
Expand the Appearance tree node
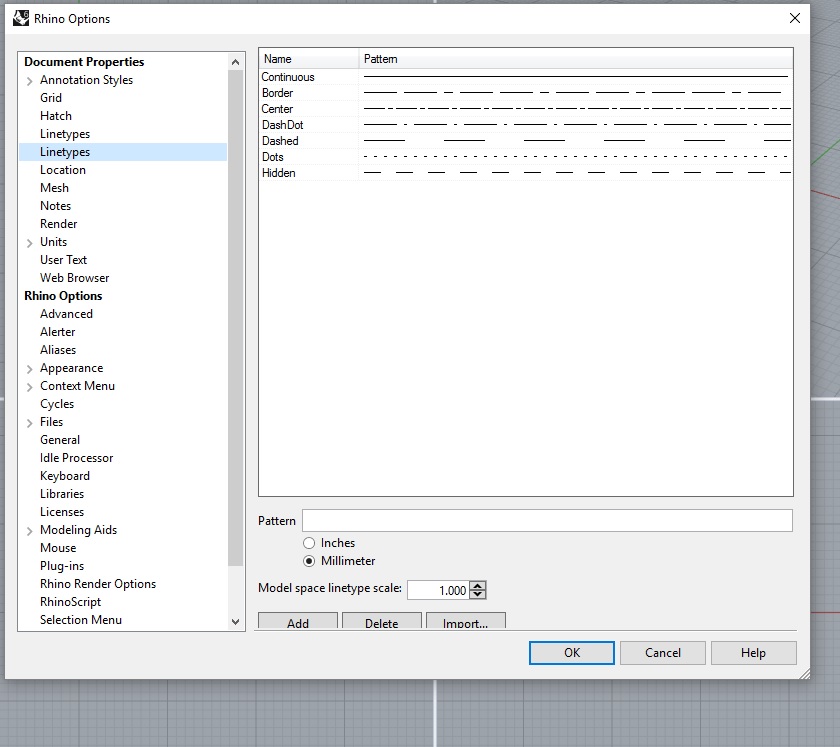click(29, 369)
